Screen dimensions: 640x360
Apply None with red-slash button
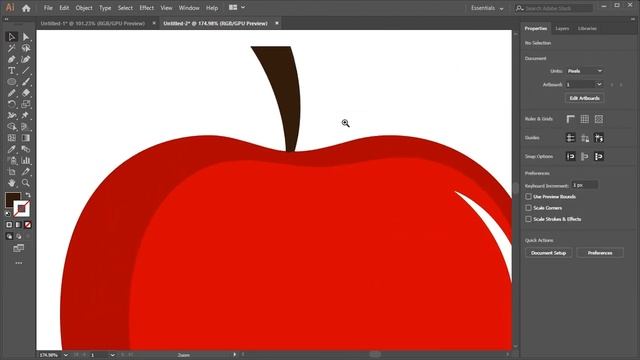point(28,225)
